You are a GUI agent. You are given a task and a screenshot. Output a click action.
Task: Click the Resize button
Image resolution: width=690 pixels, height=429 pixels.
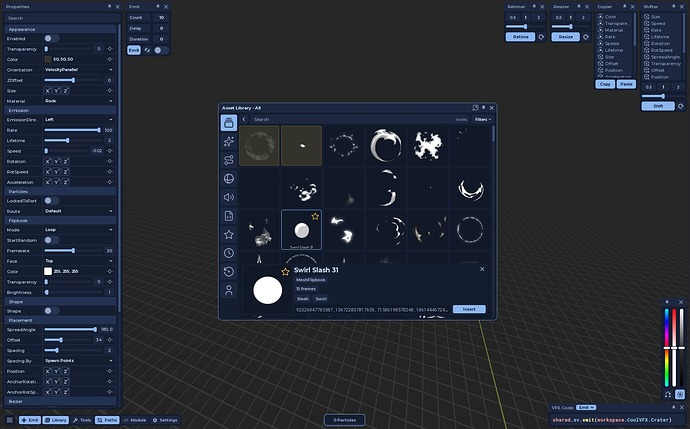[565, 37]
